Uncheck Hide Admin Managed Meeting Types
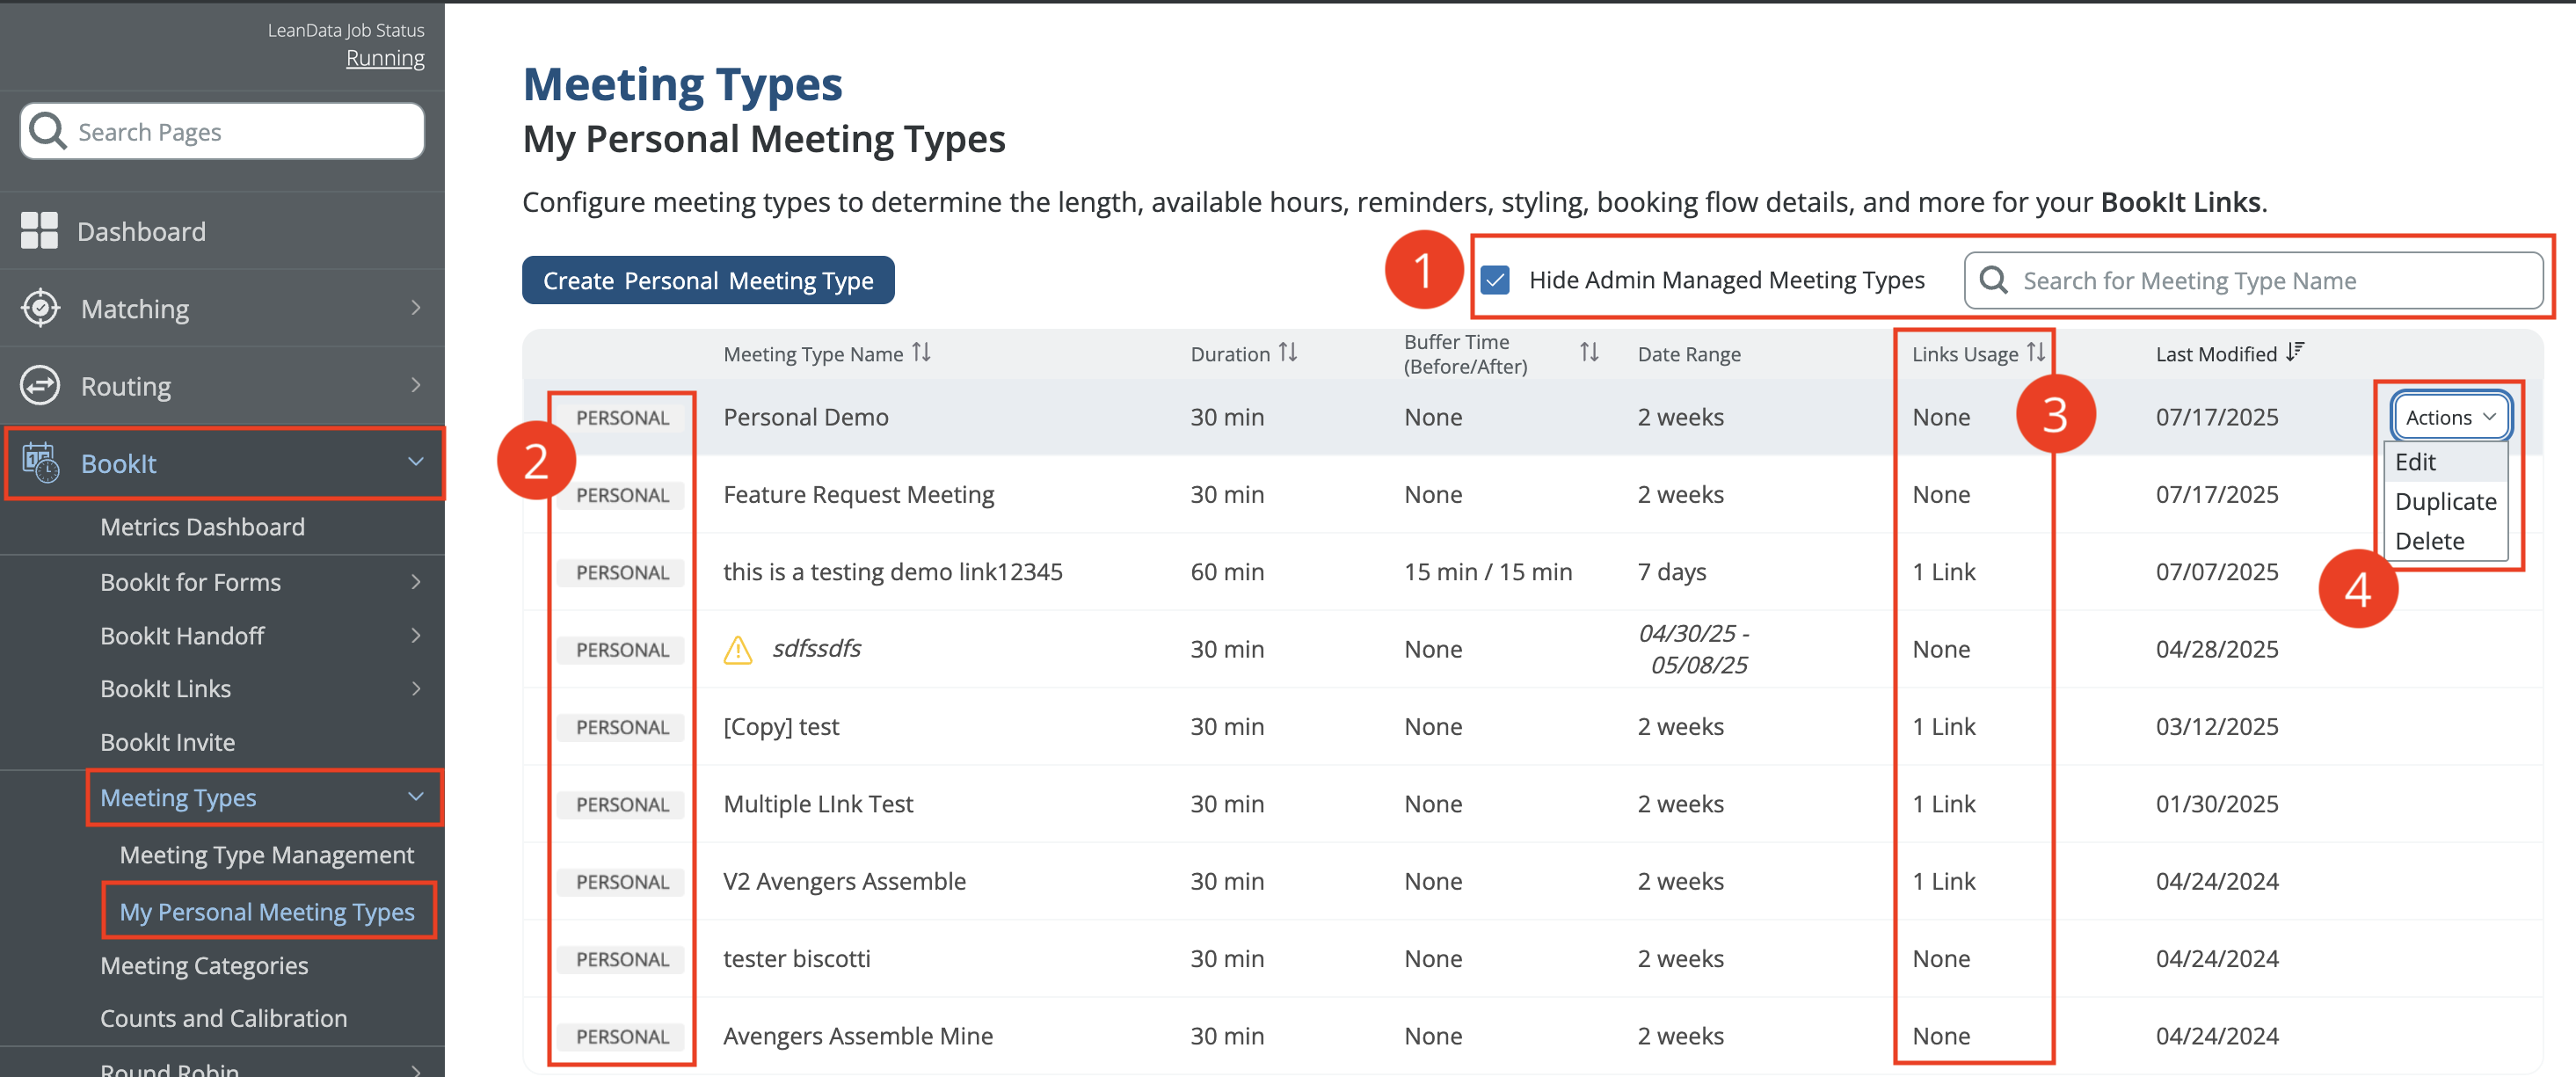The width and height of the screenshot is (2576, 1077). coord(1495,280)
